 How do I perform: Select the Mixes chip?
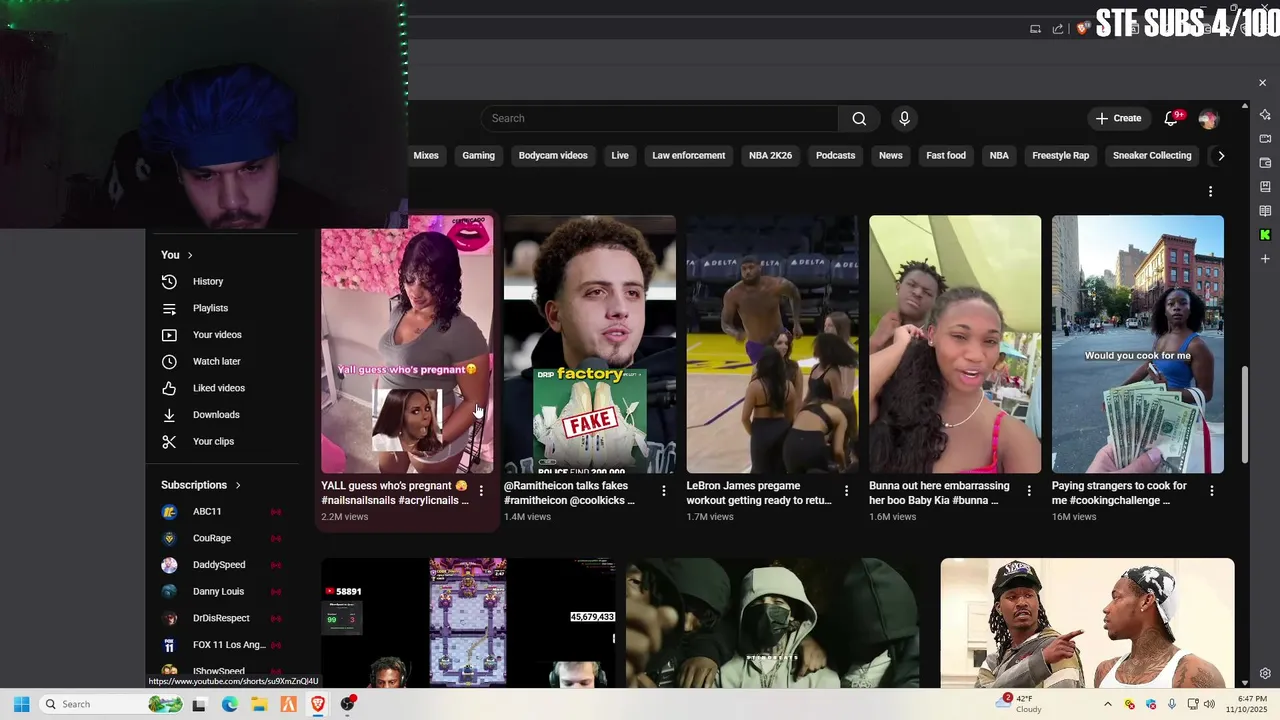(426, 156)
